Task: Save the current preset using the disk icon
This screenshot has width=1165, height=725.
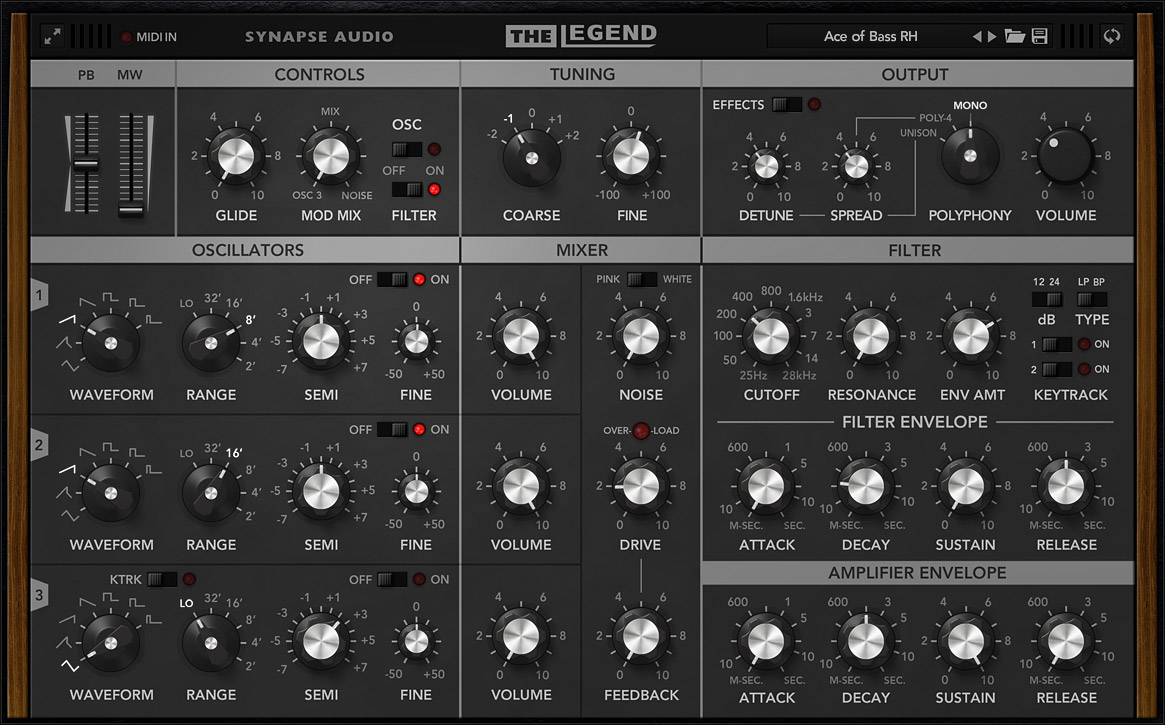Action: [x=1039, y=36]
